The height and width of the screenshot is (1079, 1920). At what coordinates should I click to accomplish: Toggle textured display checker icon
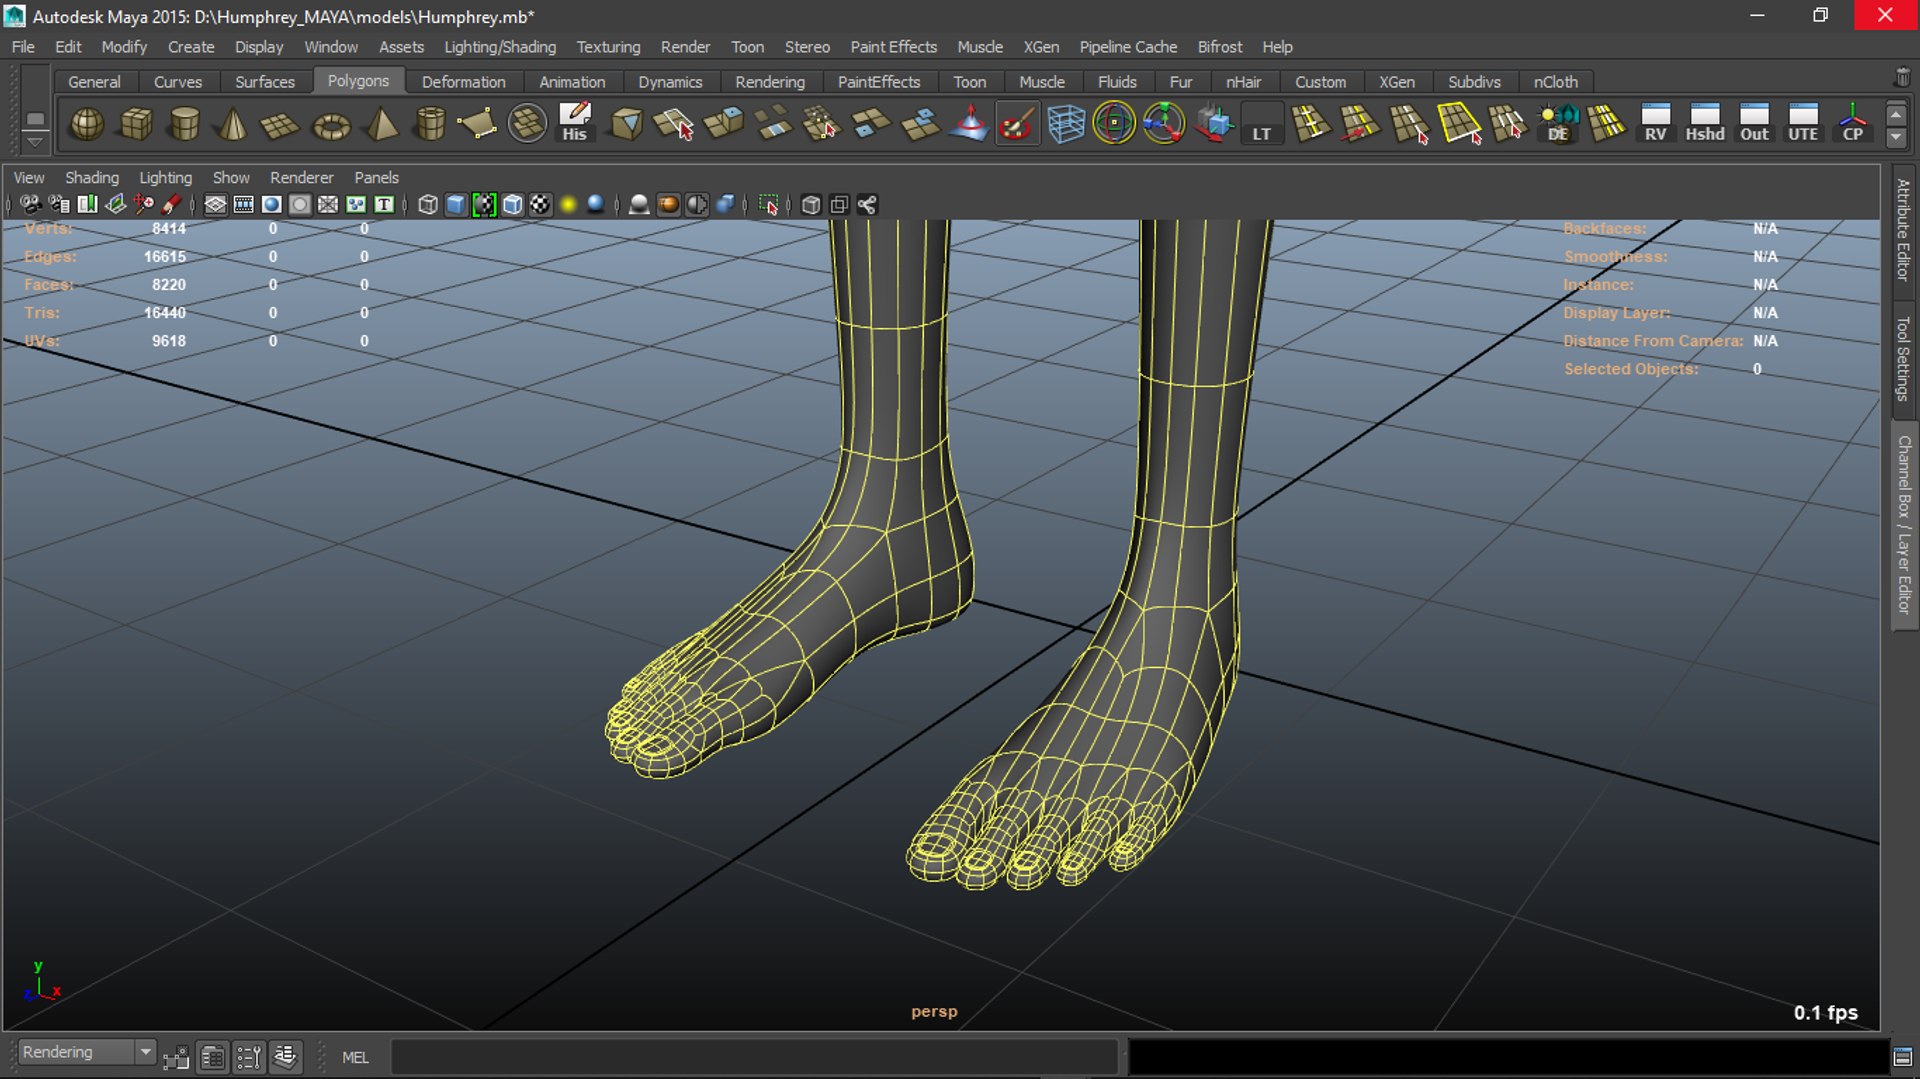[541, 205]
